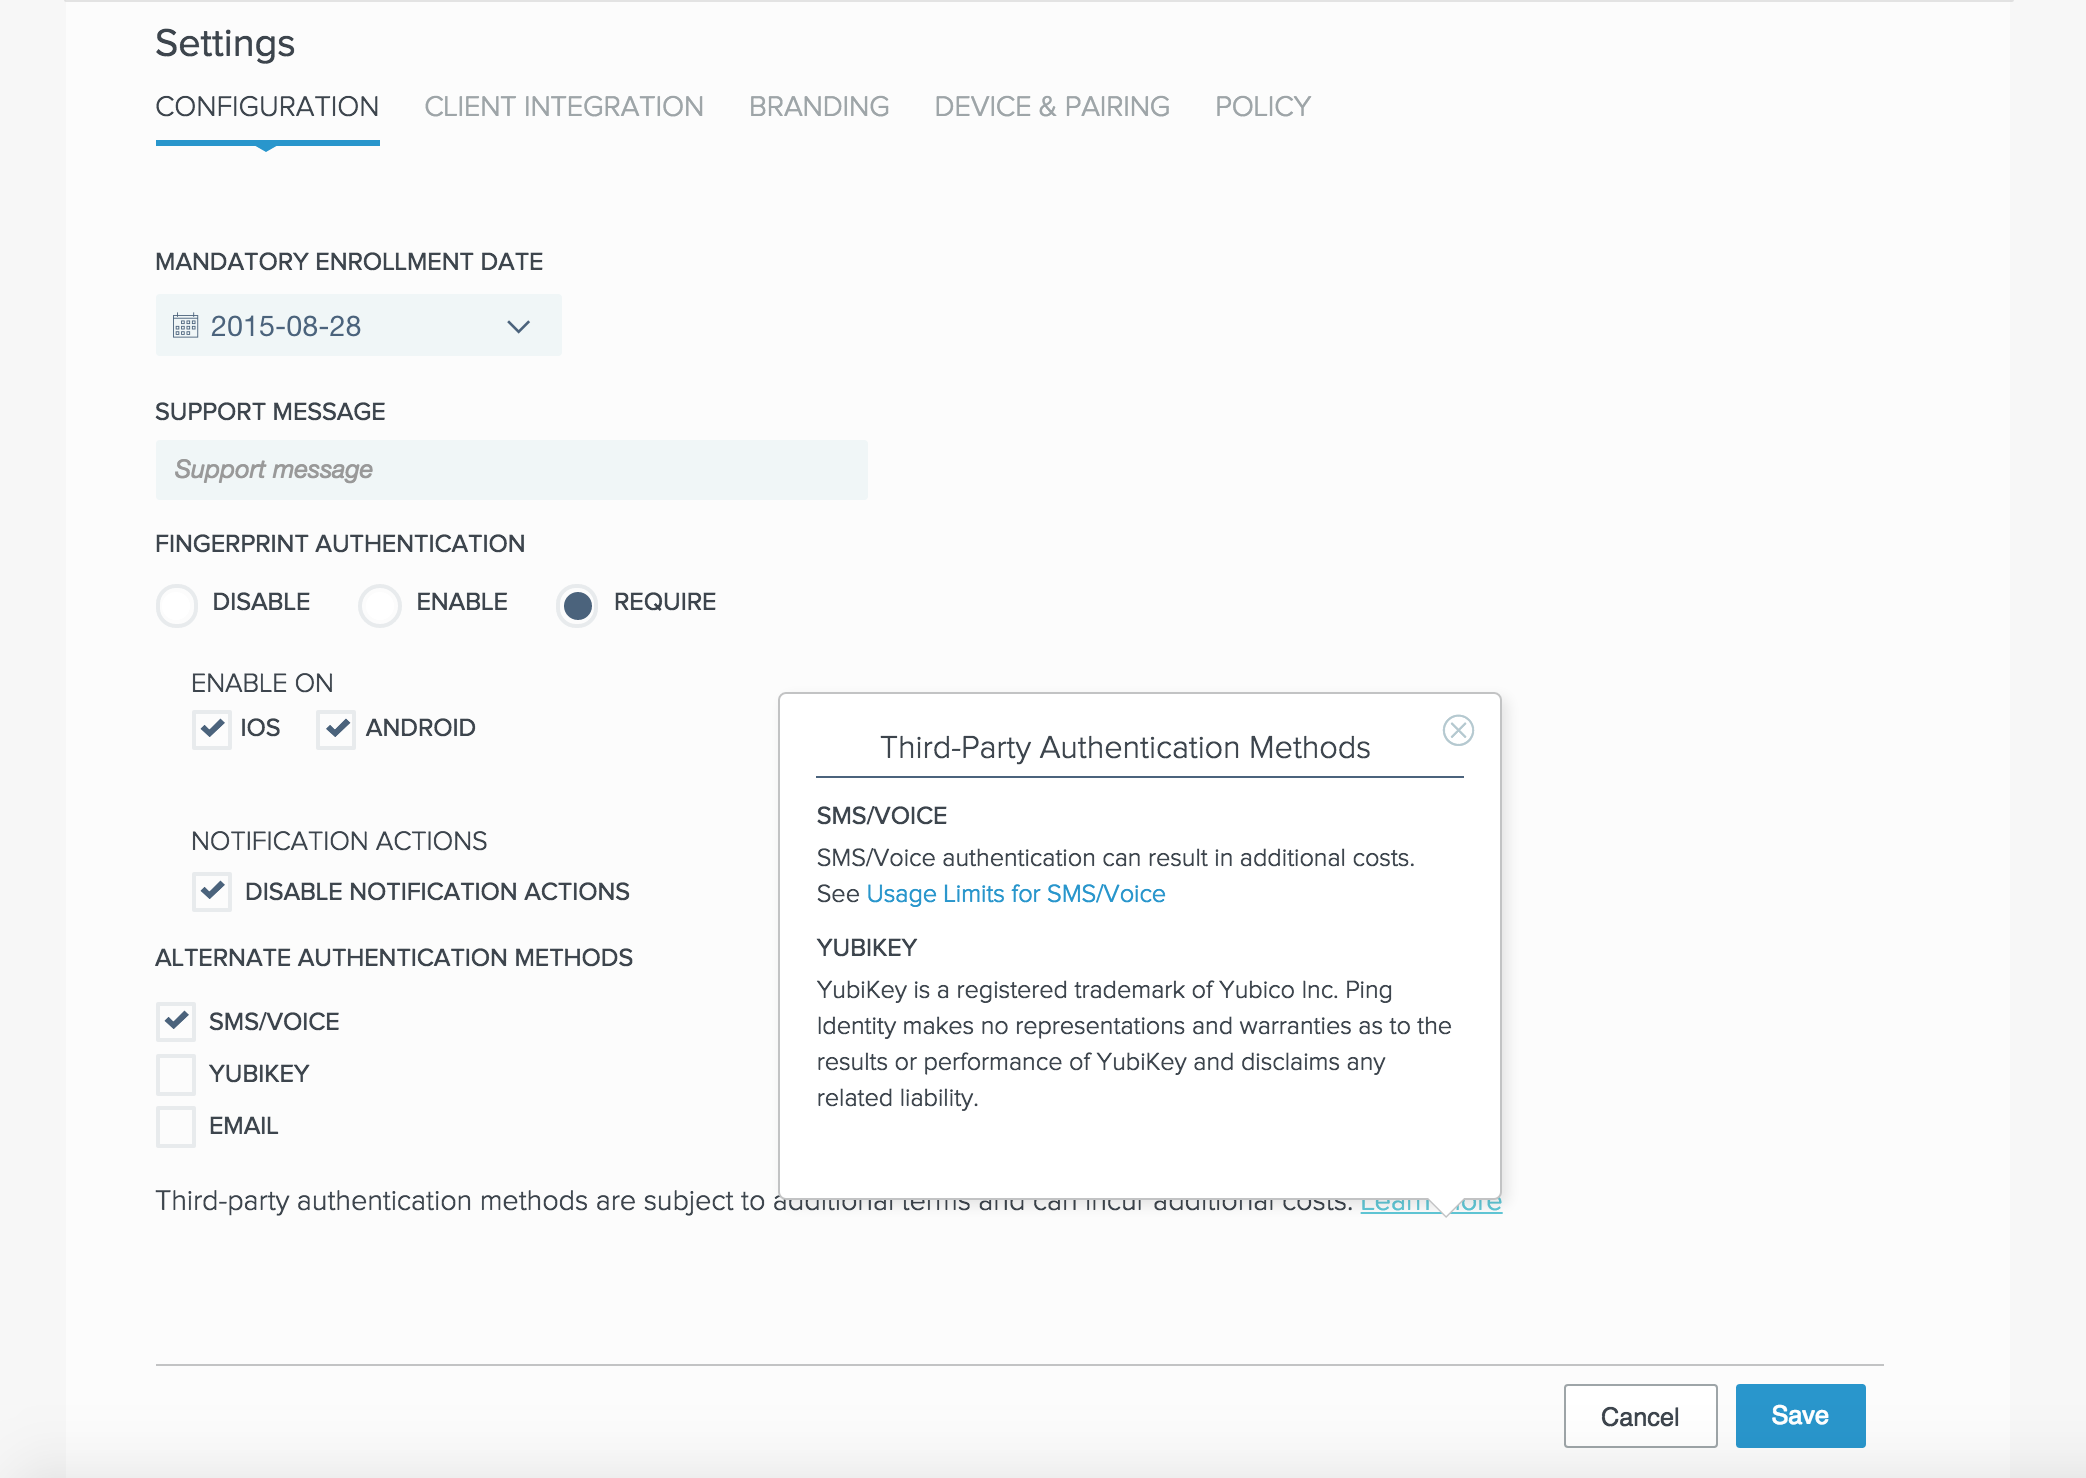Choose the Require fingerprint radio button
This screenshot has width=2086, height=1478.
coord(577,605)
